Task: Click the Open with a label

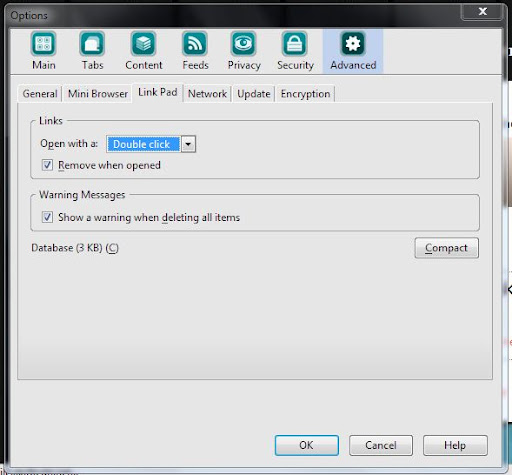Action: pos(69,144)
